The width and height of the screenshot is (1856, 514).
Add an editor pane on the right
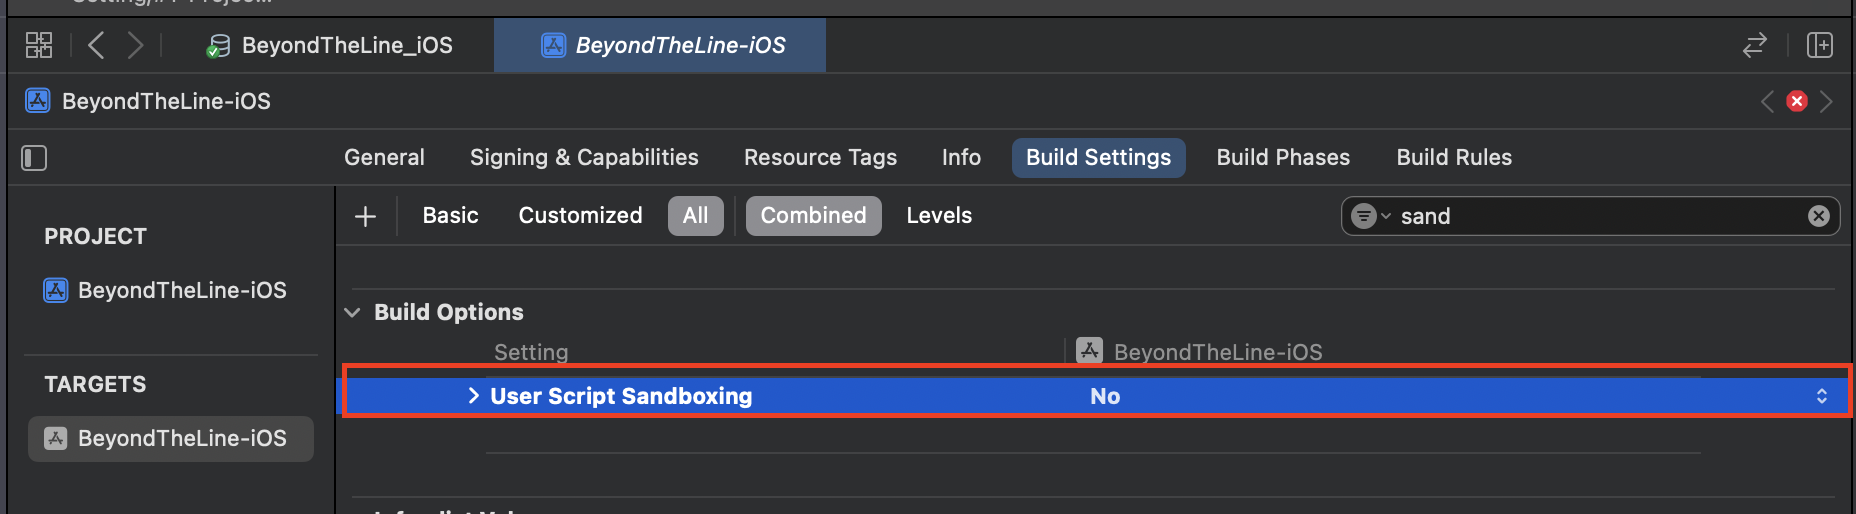(1820, 45)
